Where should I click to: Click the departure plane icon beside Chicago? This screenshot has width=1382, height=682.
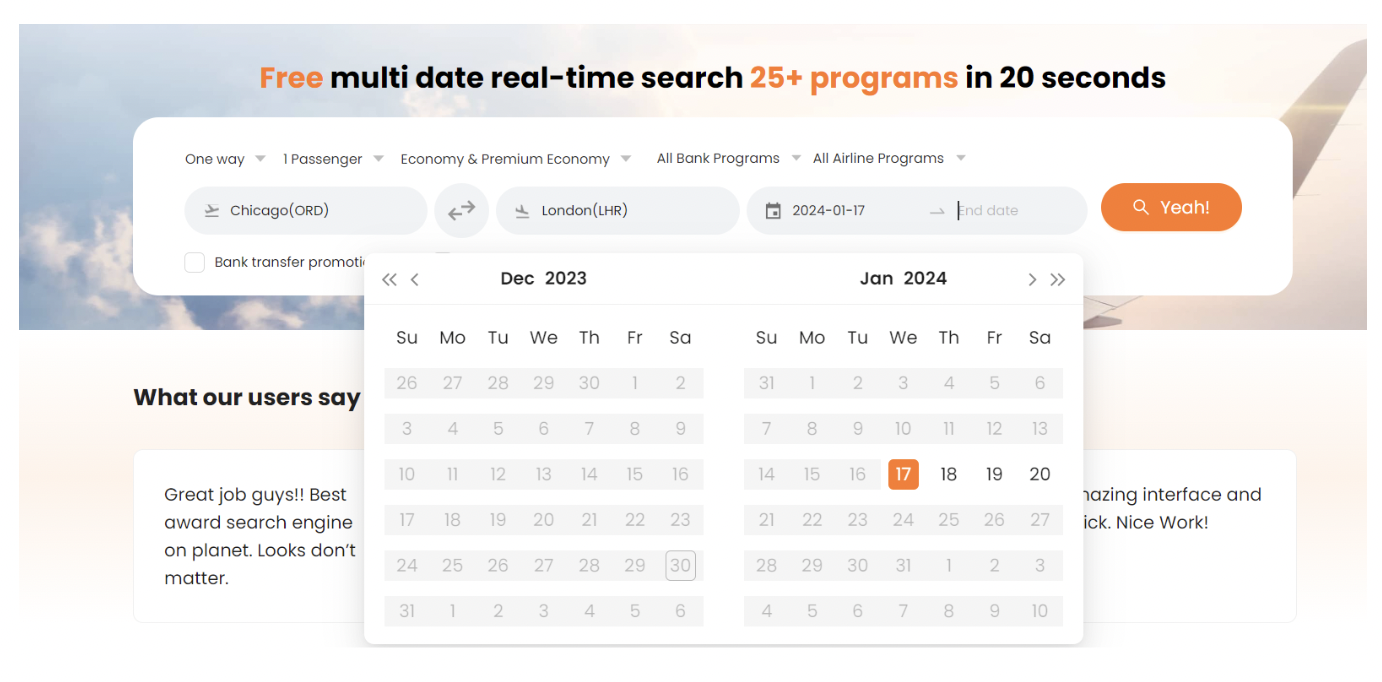(x=212, y=211)
